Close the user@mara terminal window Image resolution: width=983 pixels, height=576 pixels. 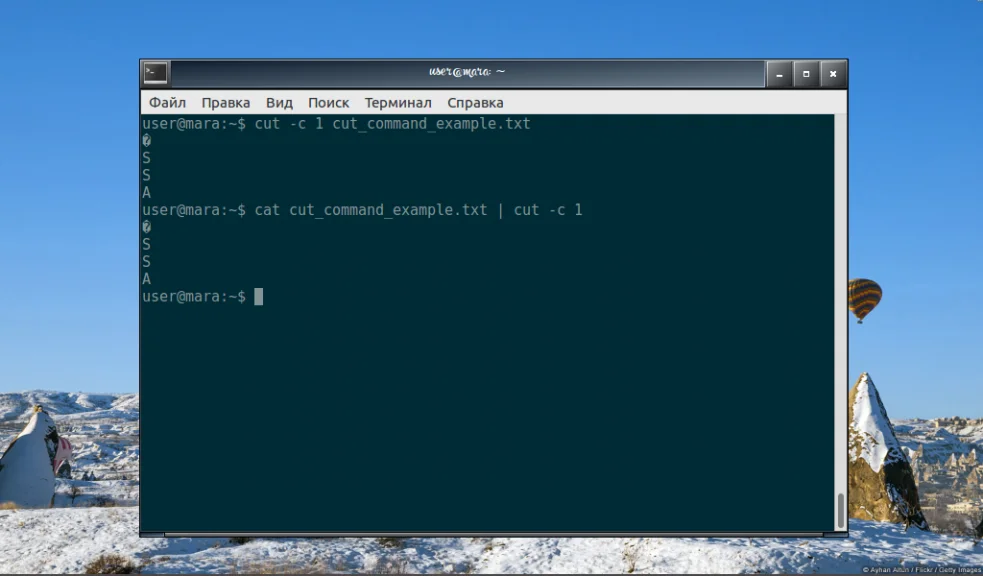pyautogui.click(x=833, y=74)
